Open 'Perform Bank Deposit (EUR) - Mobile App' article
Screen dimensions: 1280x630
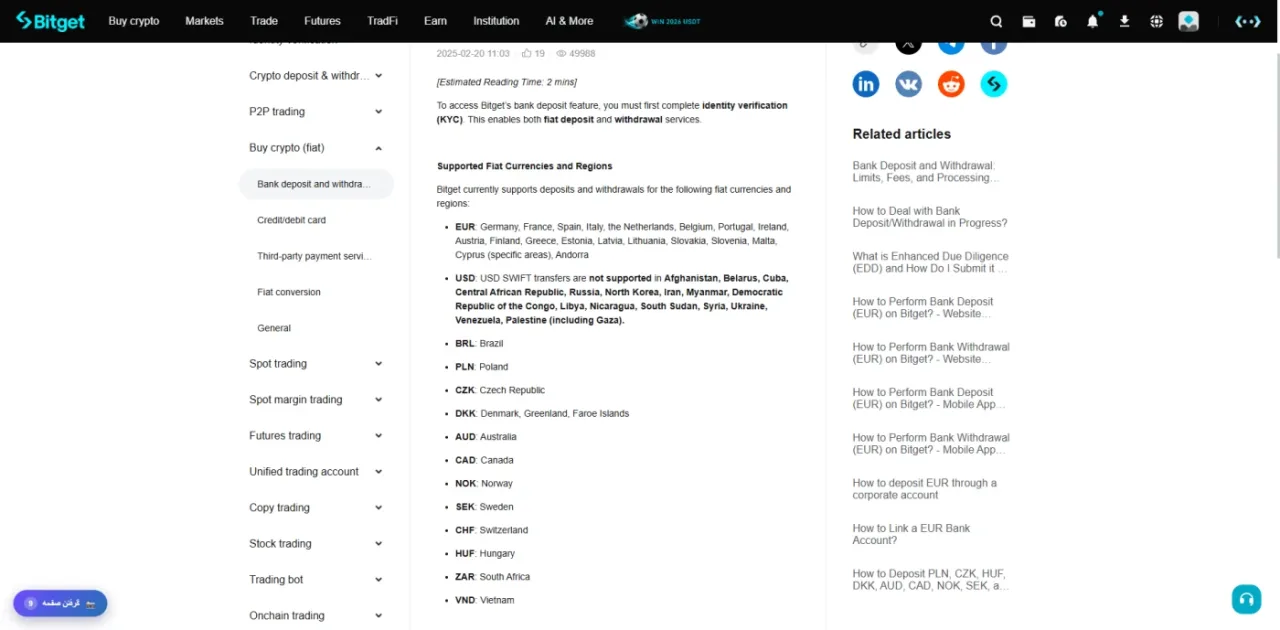tap(928, 398)
